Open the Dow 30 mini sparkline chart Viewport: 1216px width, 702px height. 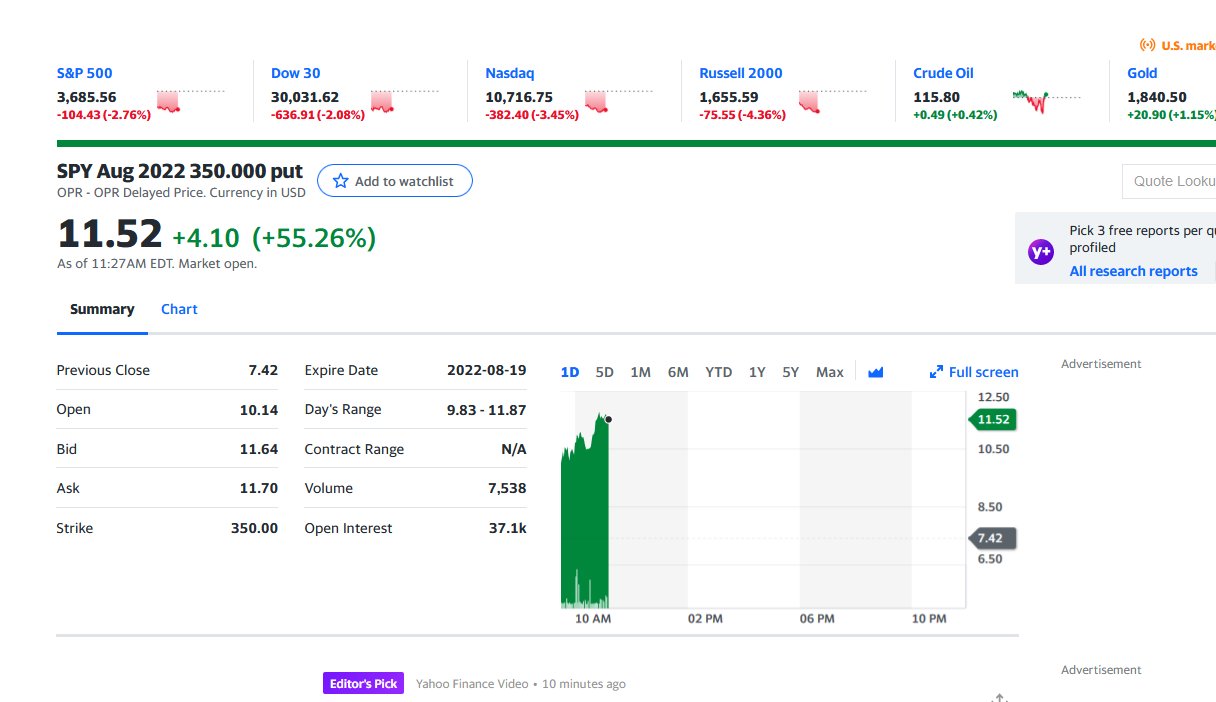point(404,100)
